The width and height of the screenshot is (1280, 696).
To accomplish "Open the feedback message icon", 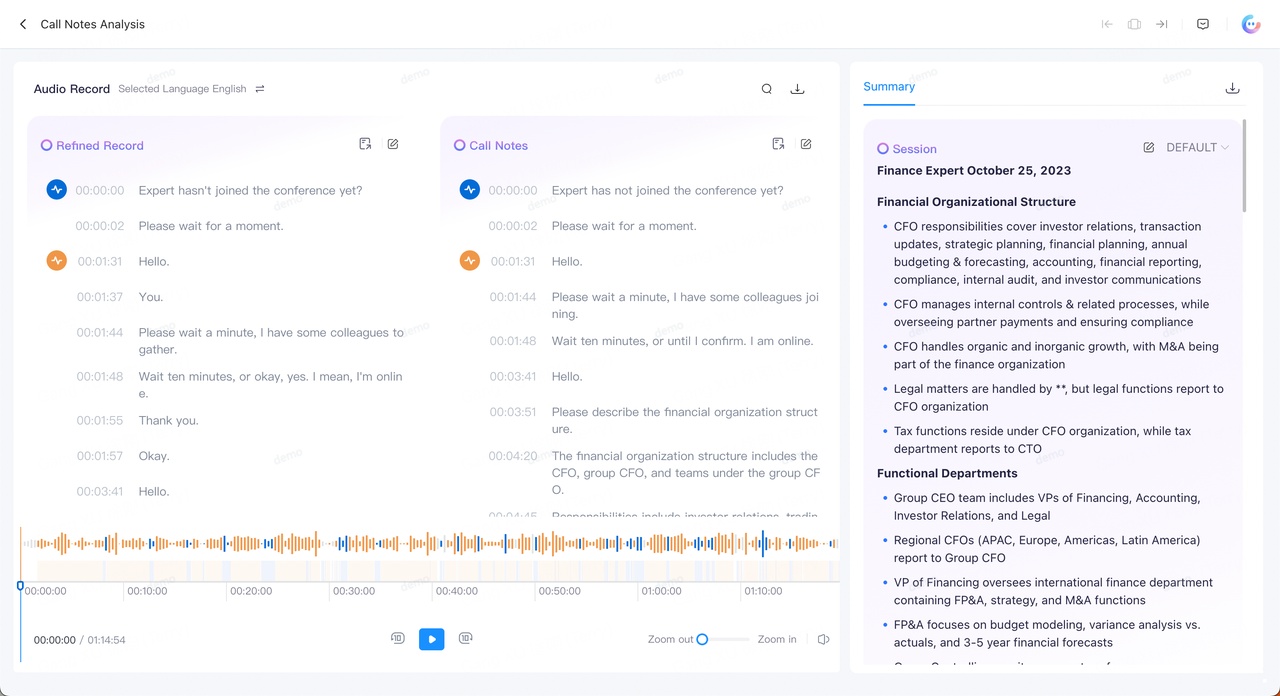I will tap(1203, 24).
